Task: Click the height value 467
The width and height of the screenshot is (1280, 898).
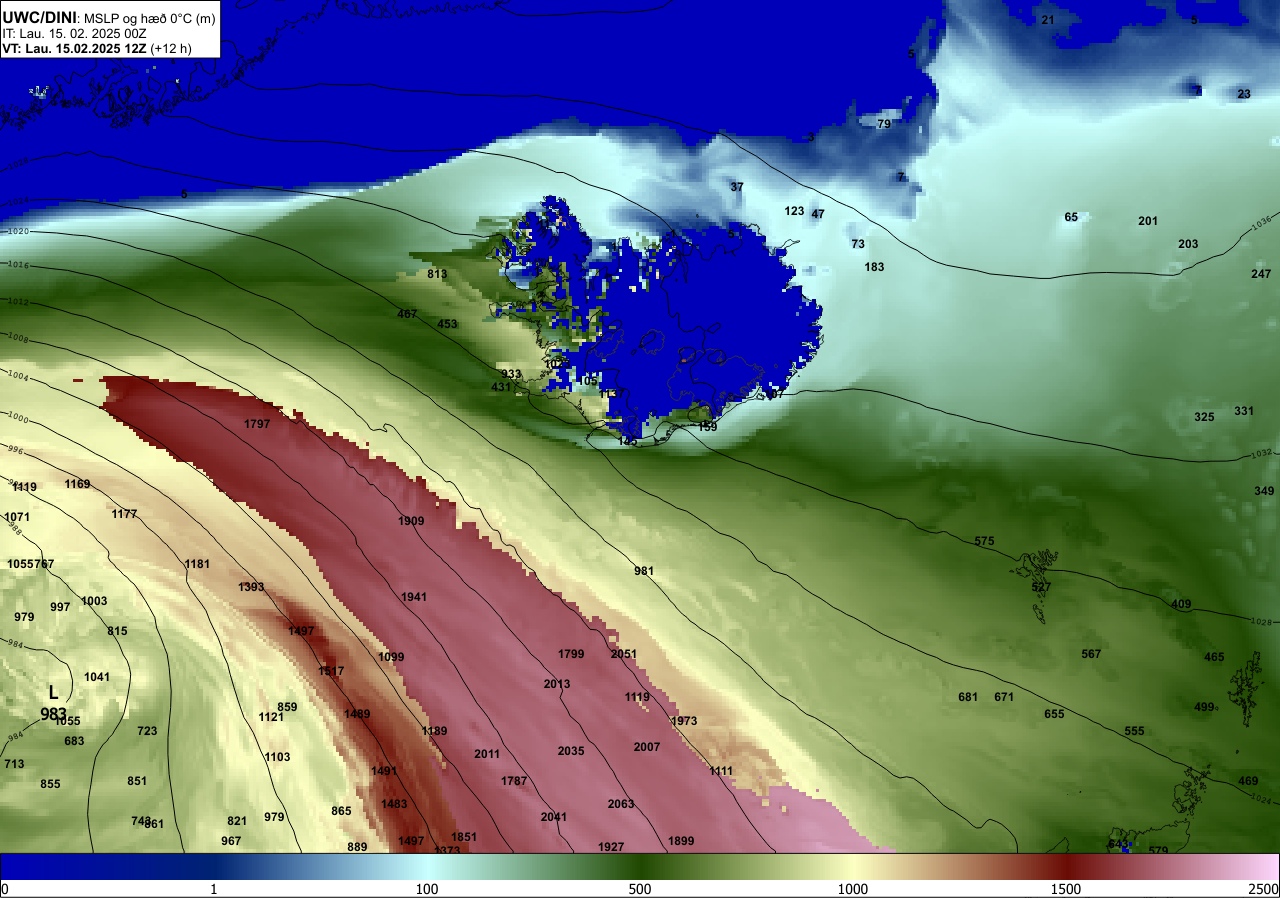Action: click(407, 314)
